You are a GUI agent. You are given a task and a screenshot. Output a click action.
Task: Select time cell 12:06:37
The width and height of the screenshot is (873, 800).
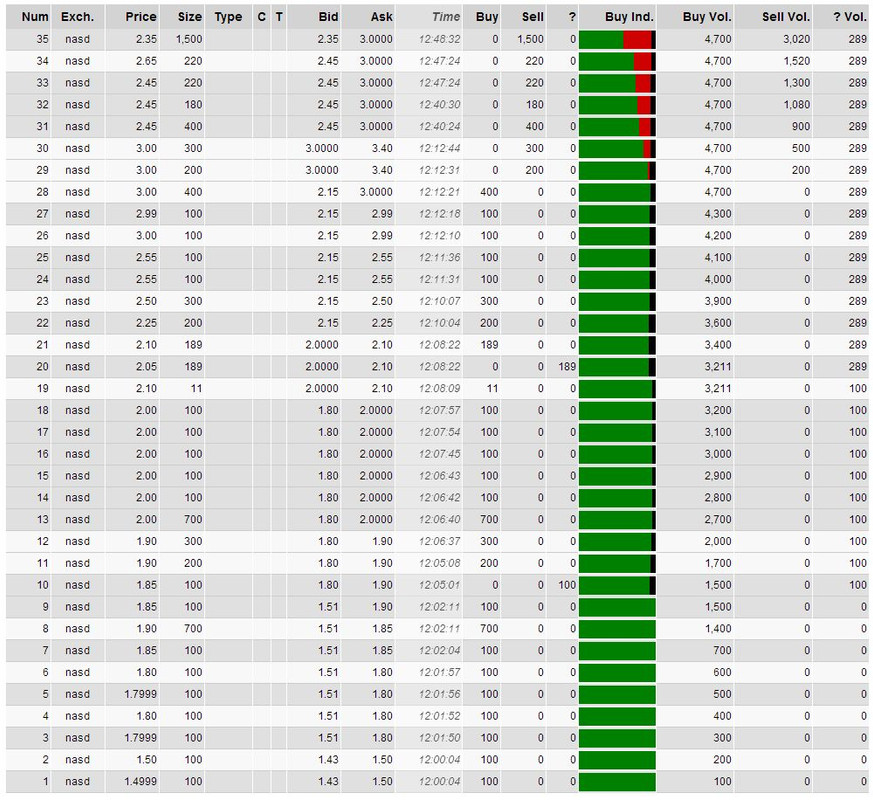click(x=439, y=541)
